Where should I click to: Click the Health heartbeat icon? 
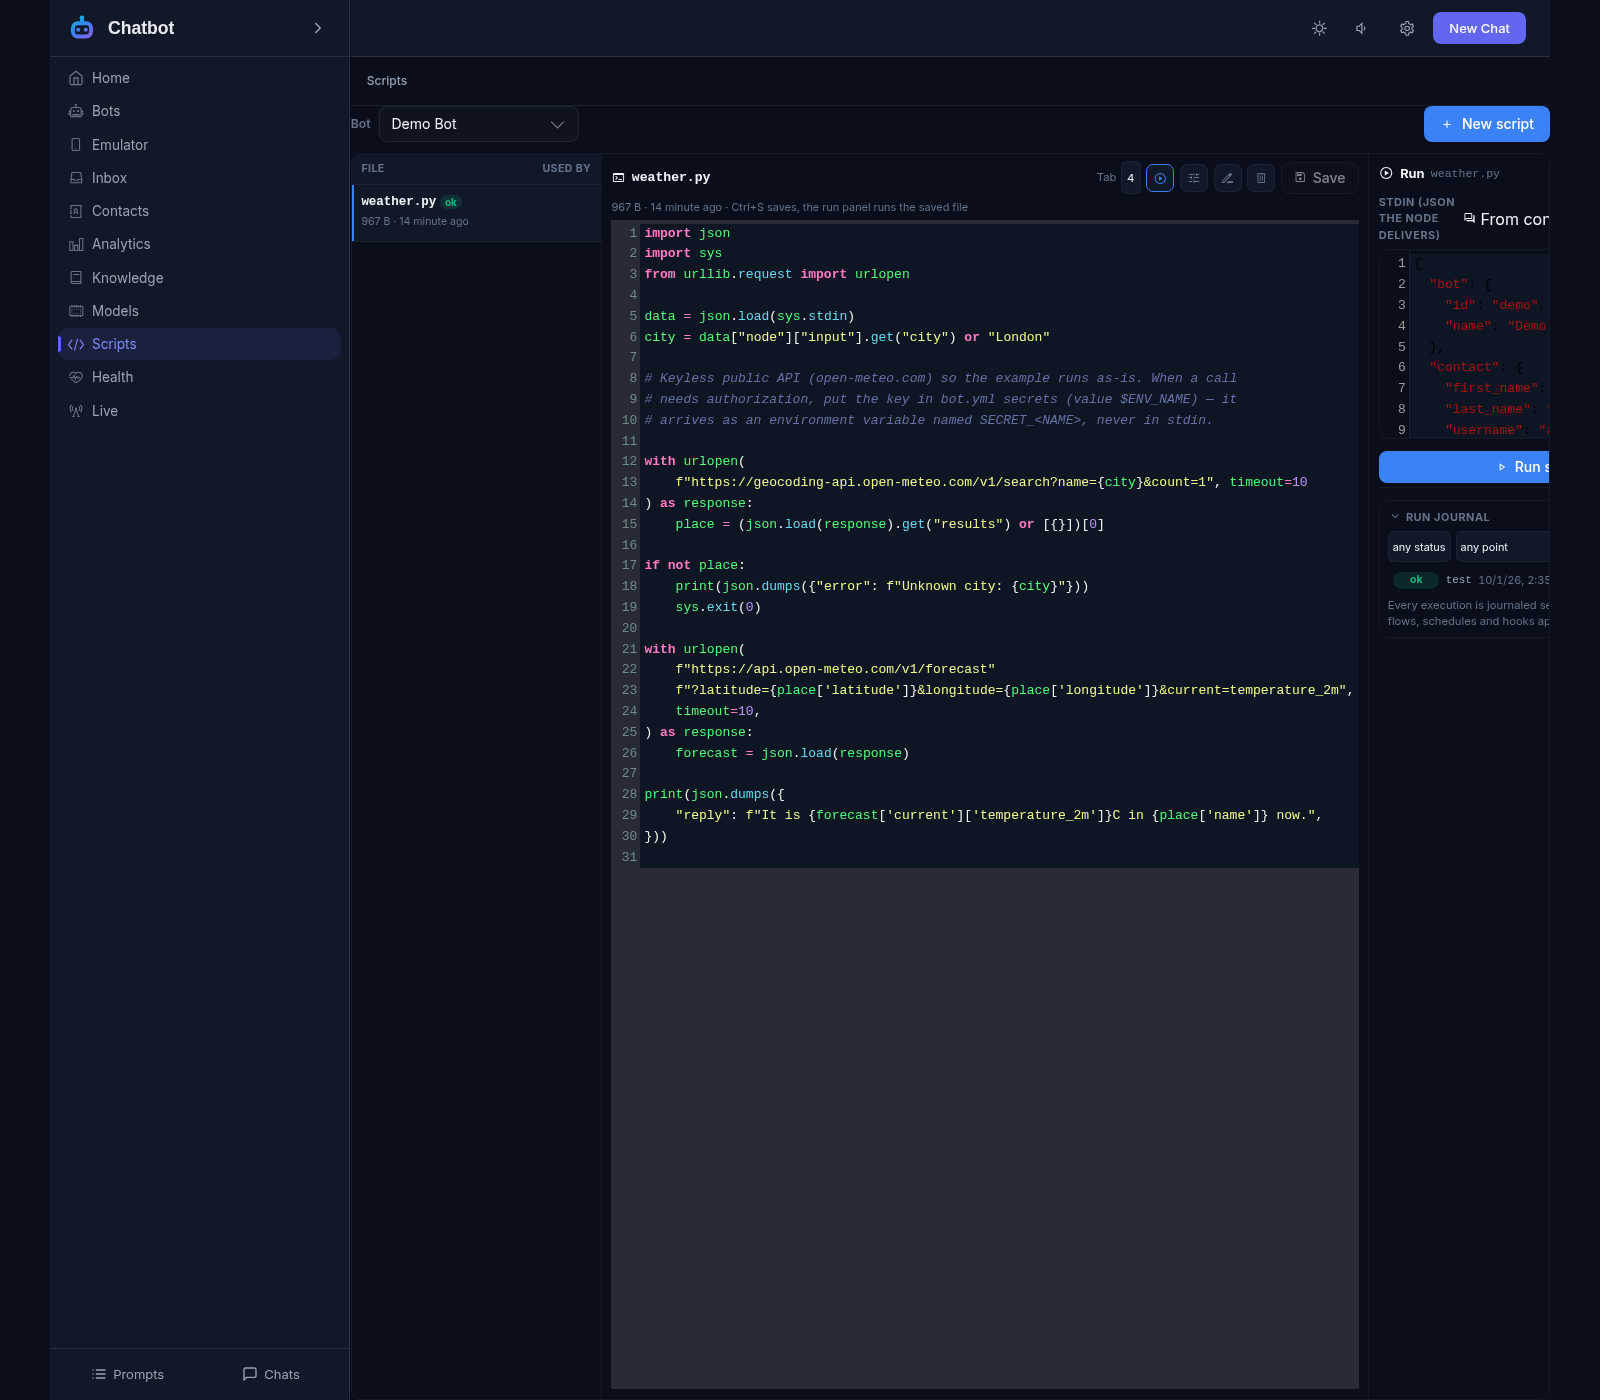76,377
